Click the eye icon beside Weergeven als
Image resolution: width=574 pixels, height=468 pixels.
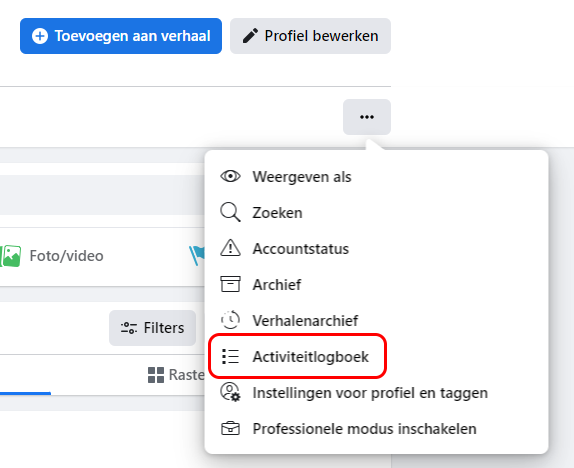point(230,177)
